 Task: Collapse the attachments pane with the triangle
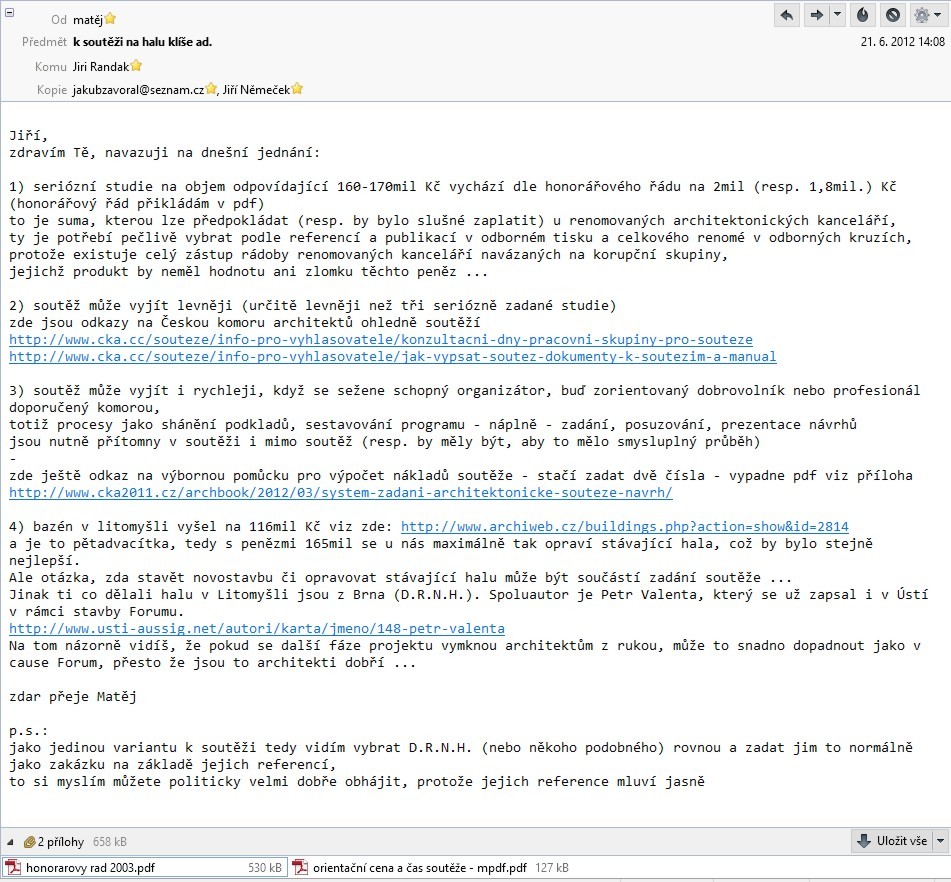coord(10,842)
